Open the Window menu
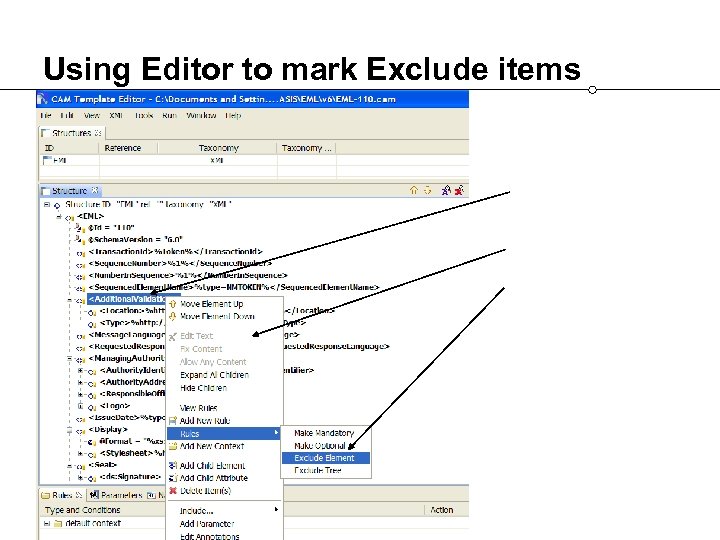The width and height of the screenshot is (720, 540). pos(201,115)
